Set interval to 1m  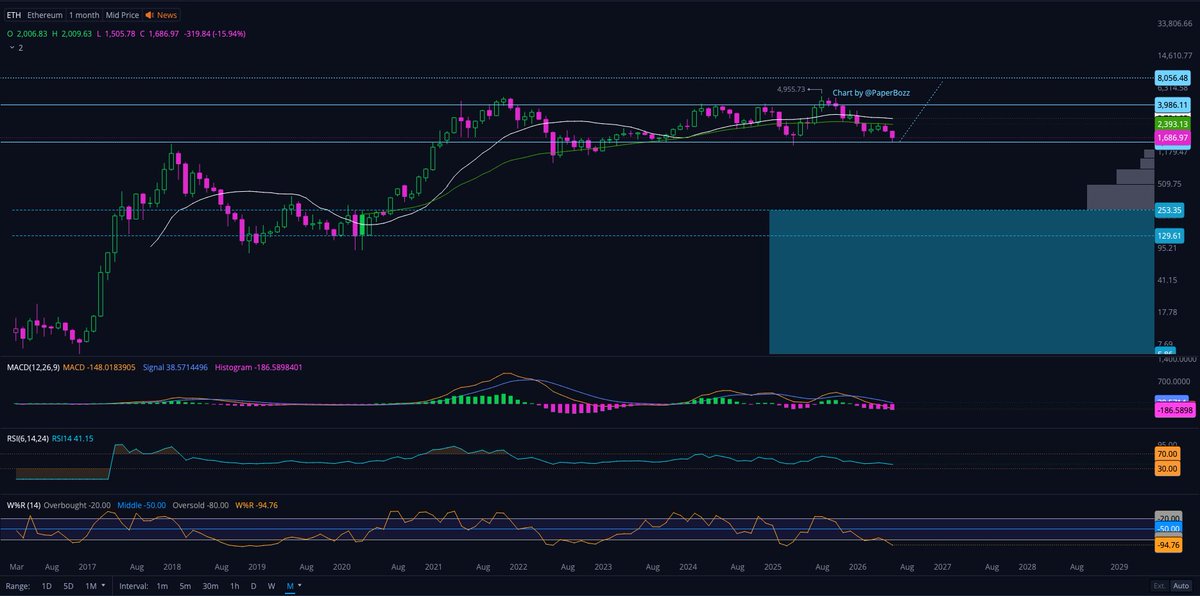click(x=162, y=585)
